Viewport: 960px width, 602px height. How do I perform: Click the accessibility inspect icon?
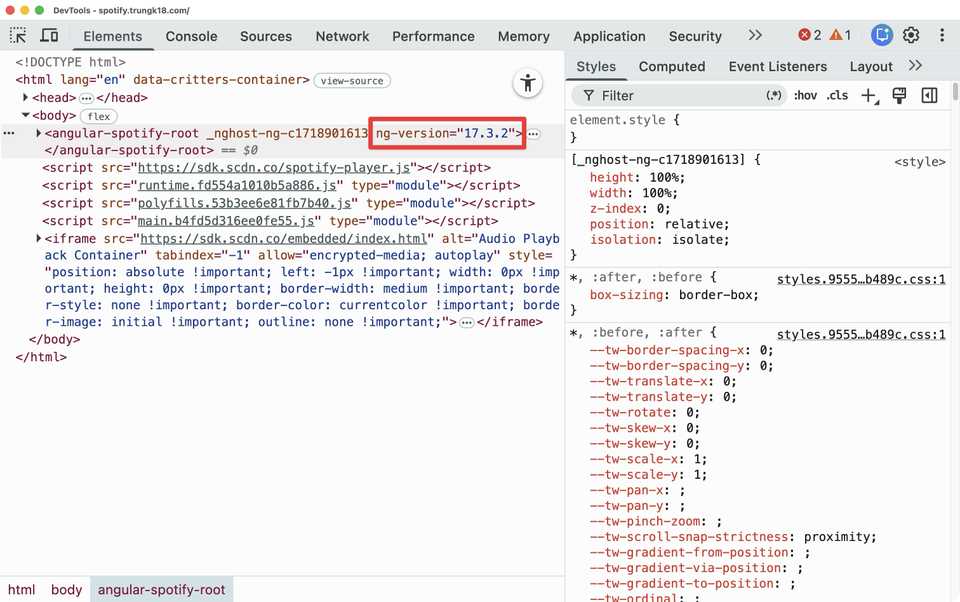[528, 84]
